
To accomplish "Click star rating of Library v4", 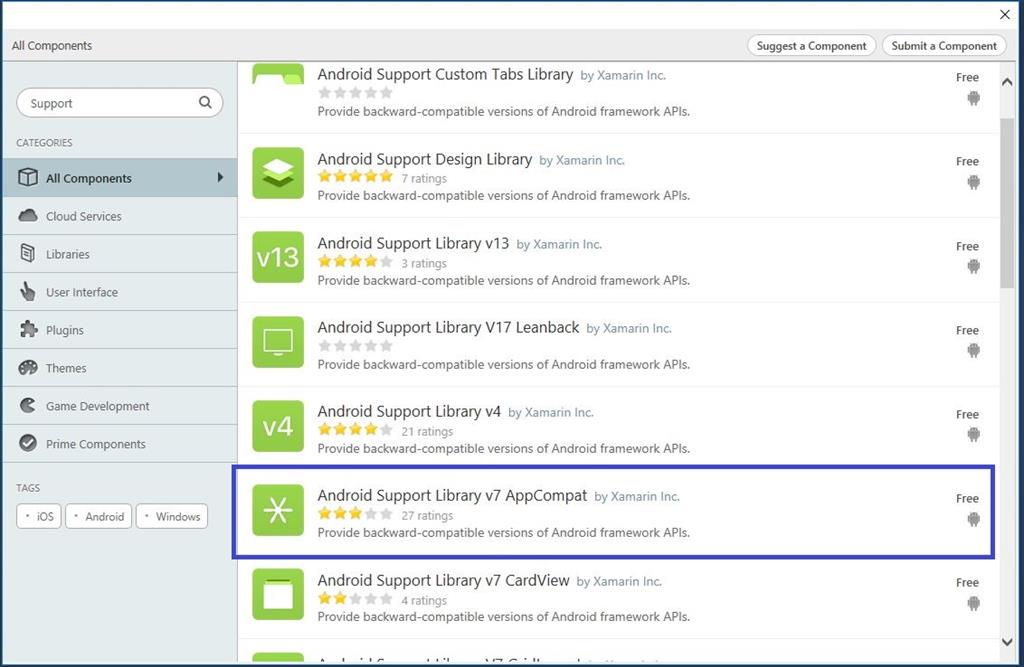I will [355, 429].
